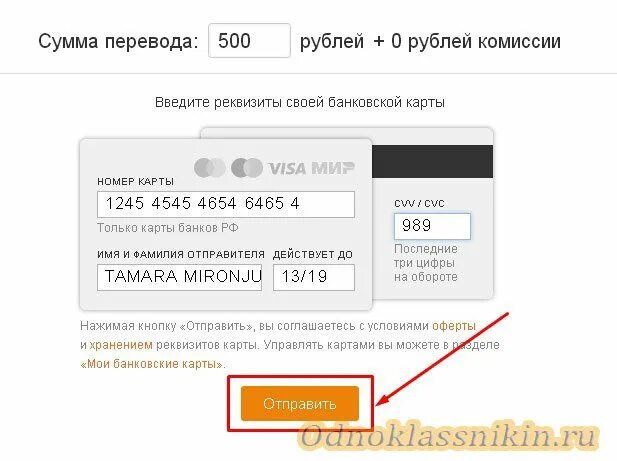Open the «Мои банковские карты» link

[x=151, y=364]
